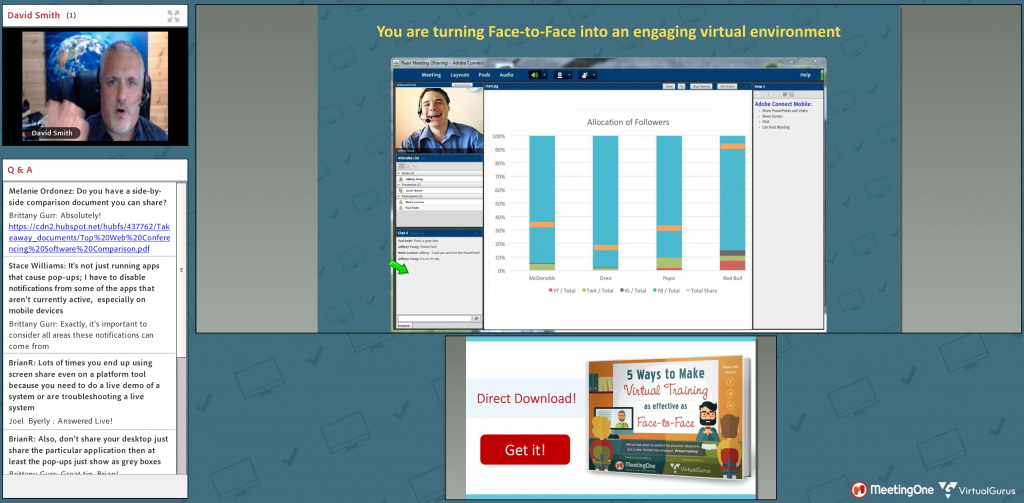1024x503 pixels.
Task: Open the Note 4 pod options icon
Action: click(x=818, y=87)
